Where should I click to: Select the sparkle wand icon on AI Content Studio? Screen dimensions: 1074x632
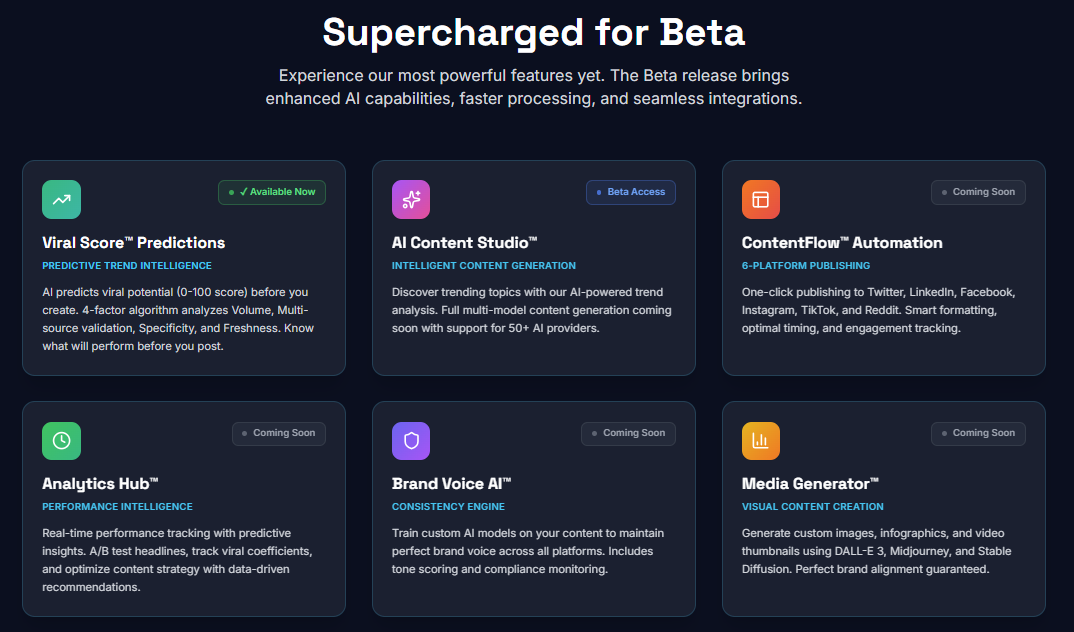(411, 199)
